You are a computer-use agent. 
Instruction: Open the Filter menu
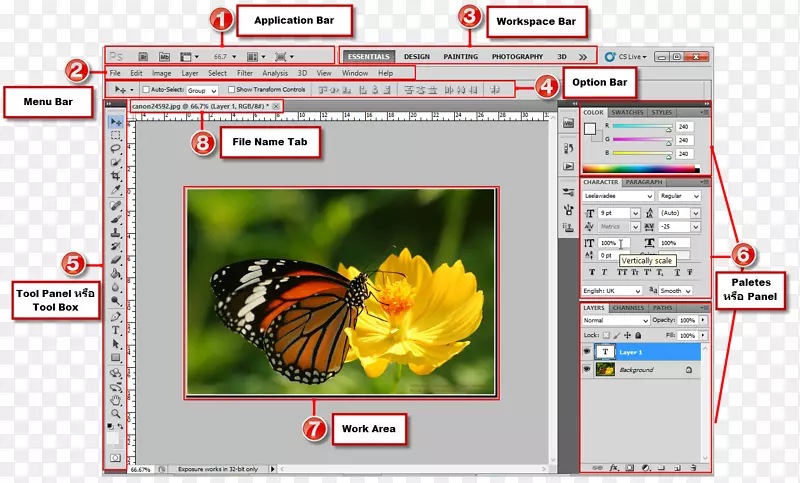245,73
